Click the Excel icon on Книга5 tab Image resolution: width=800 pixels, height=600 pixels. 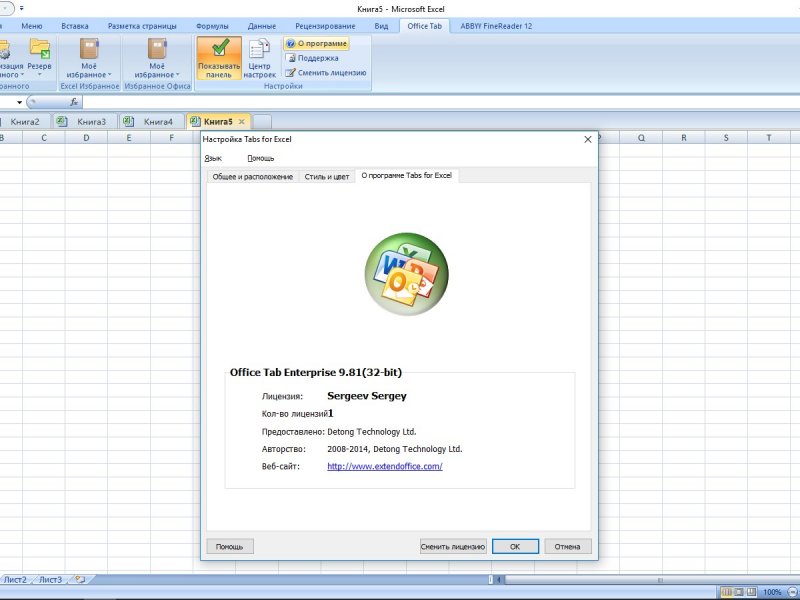click(x=194, y=121)
